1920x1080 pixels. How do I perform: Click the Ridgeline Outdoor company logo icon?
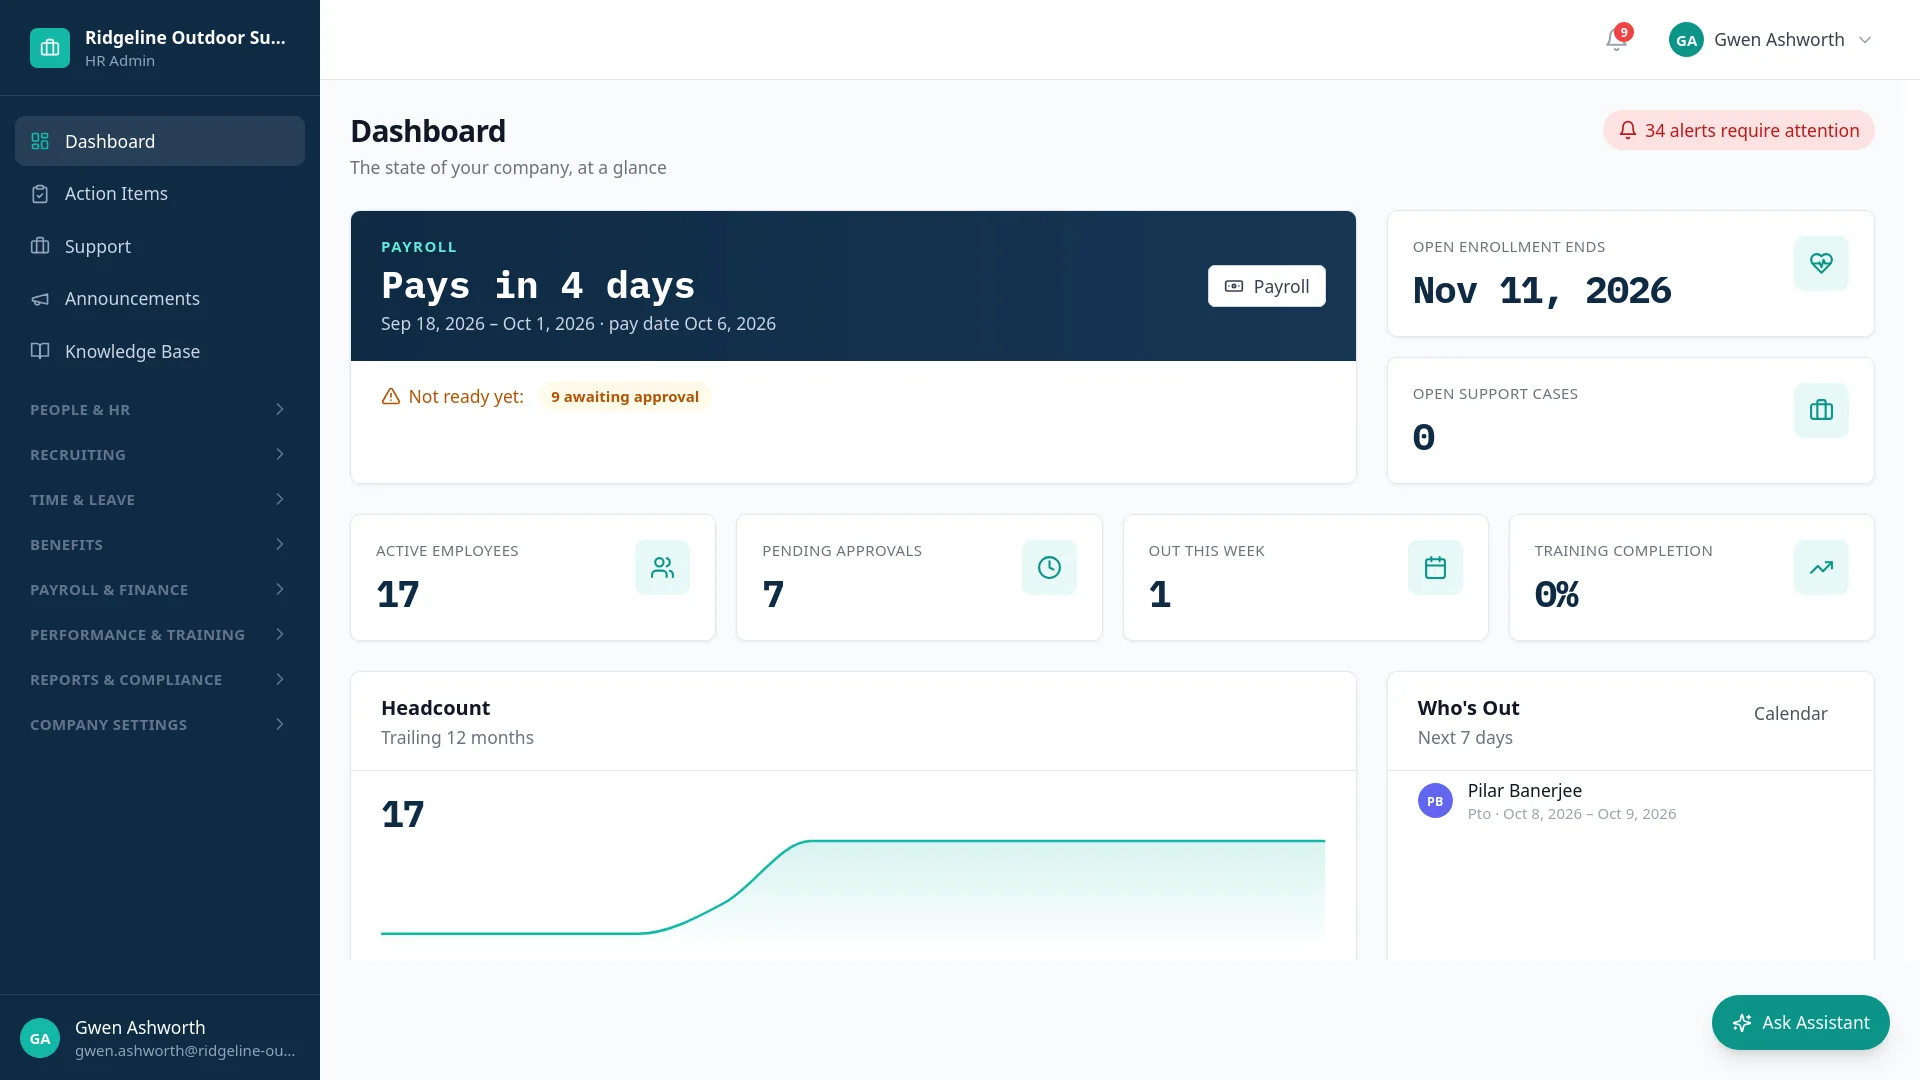(50, 48)
